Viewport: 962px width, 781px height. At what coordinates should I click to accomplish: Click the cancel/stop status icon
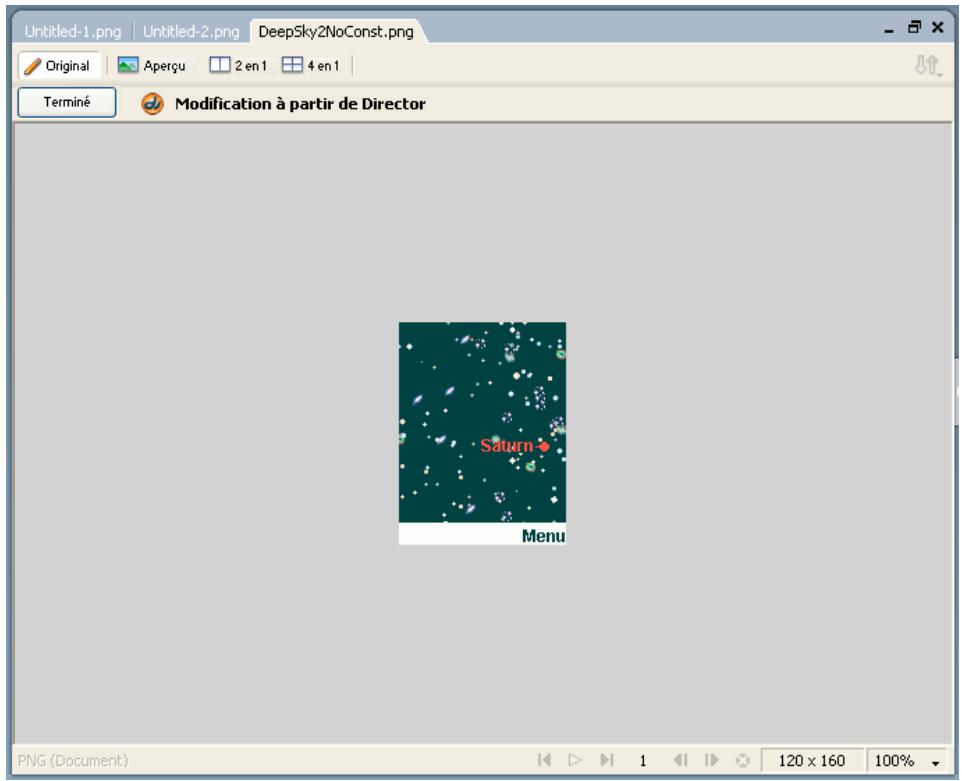click(742, 761)
